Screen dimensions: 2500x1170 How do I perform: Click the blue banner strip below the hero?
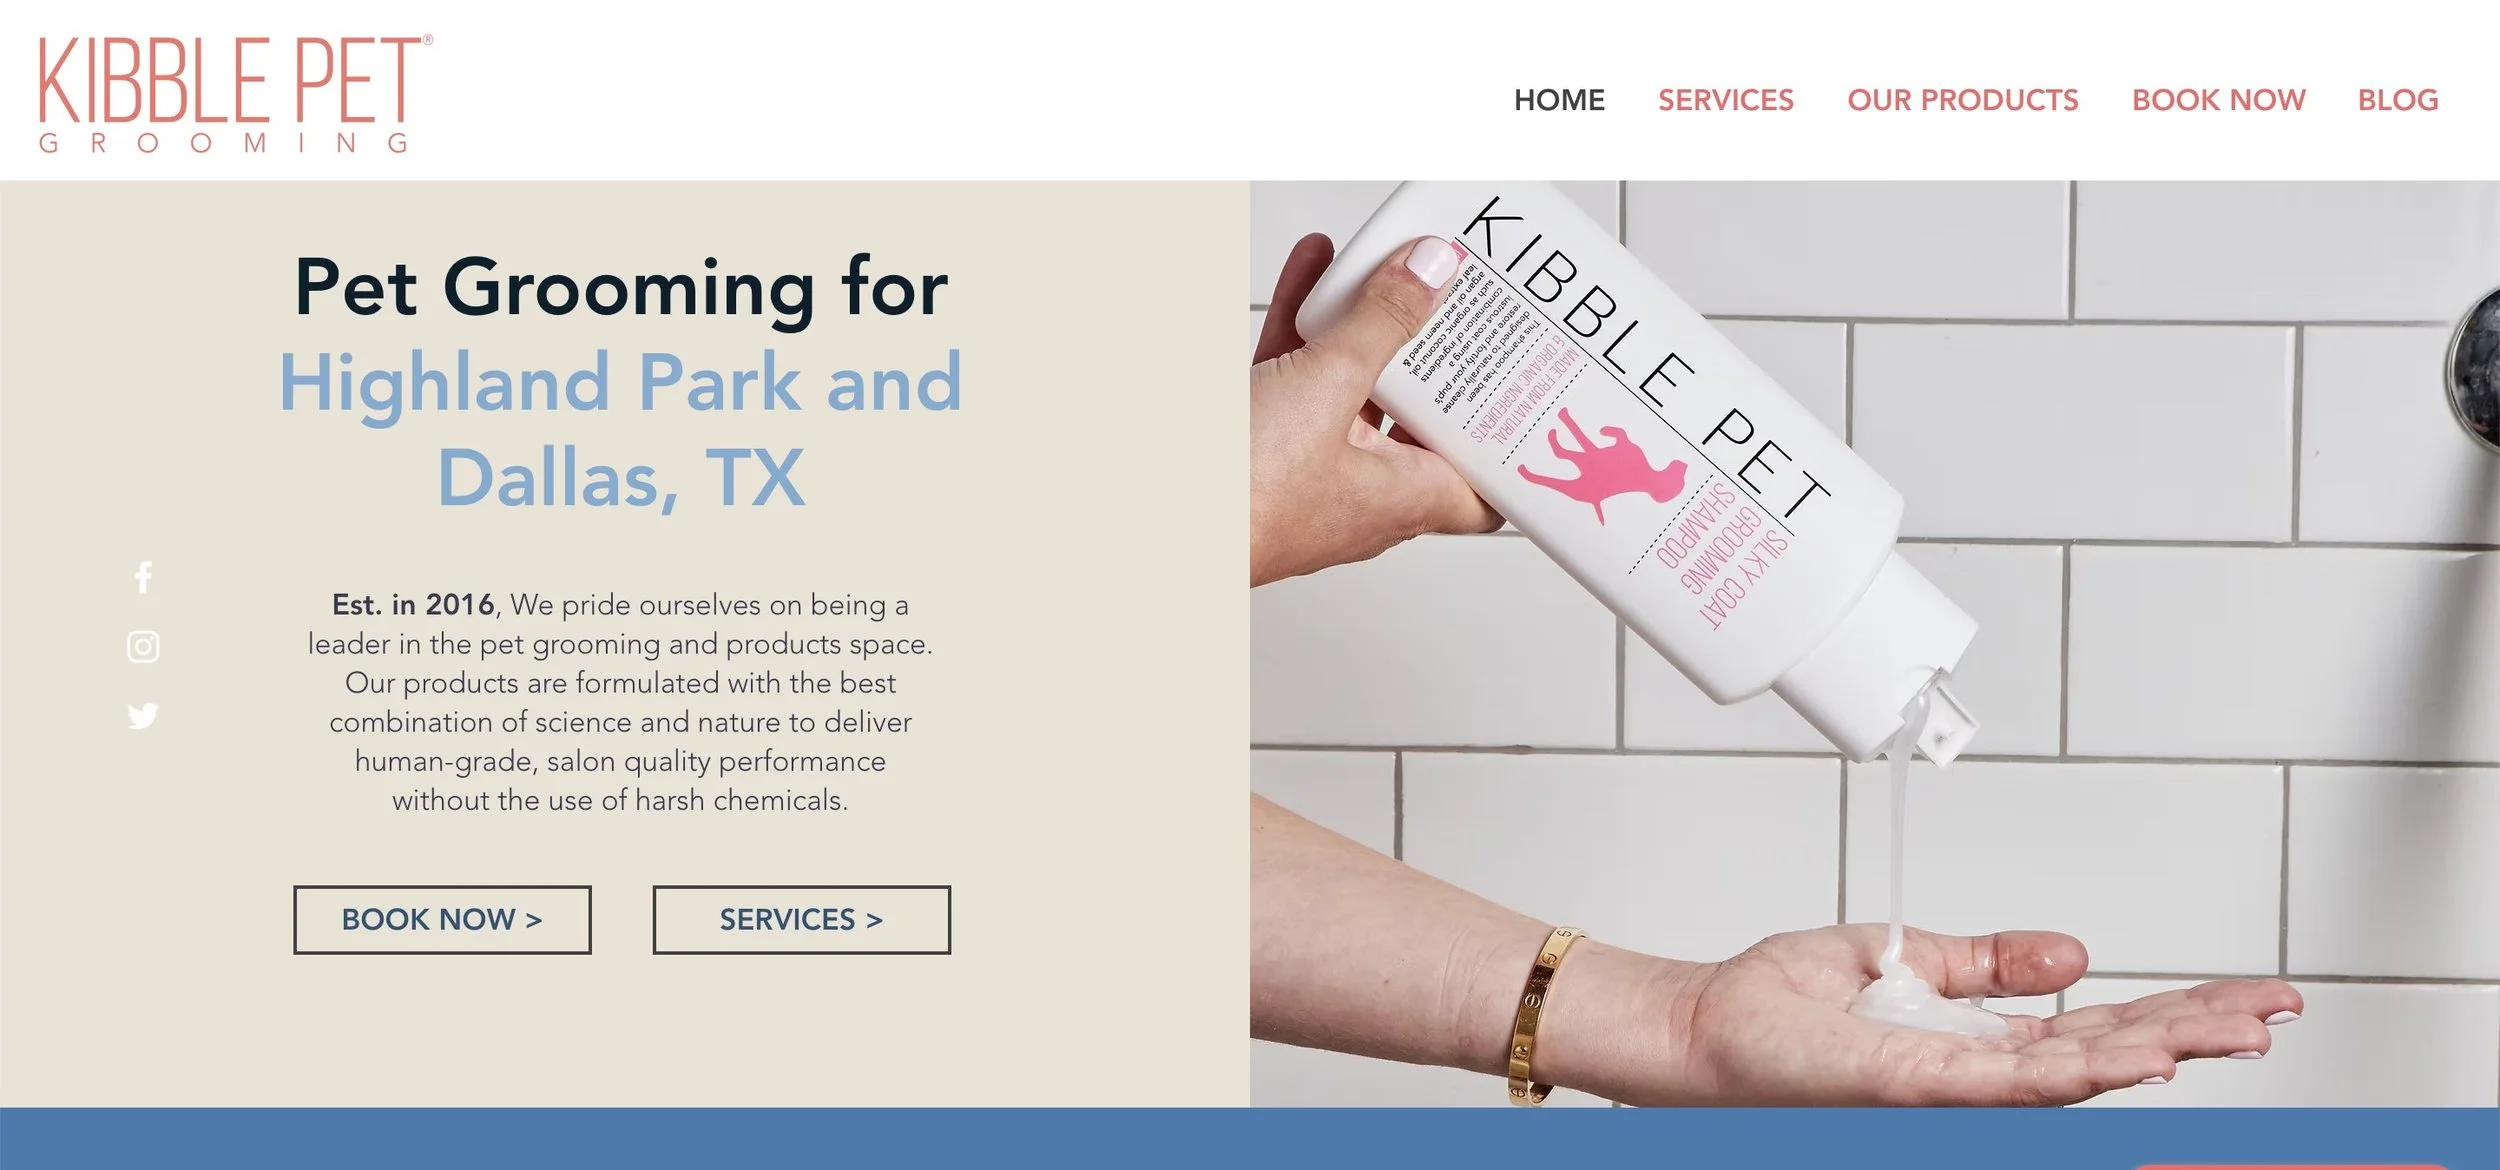coord(1250,1138)
